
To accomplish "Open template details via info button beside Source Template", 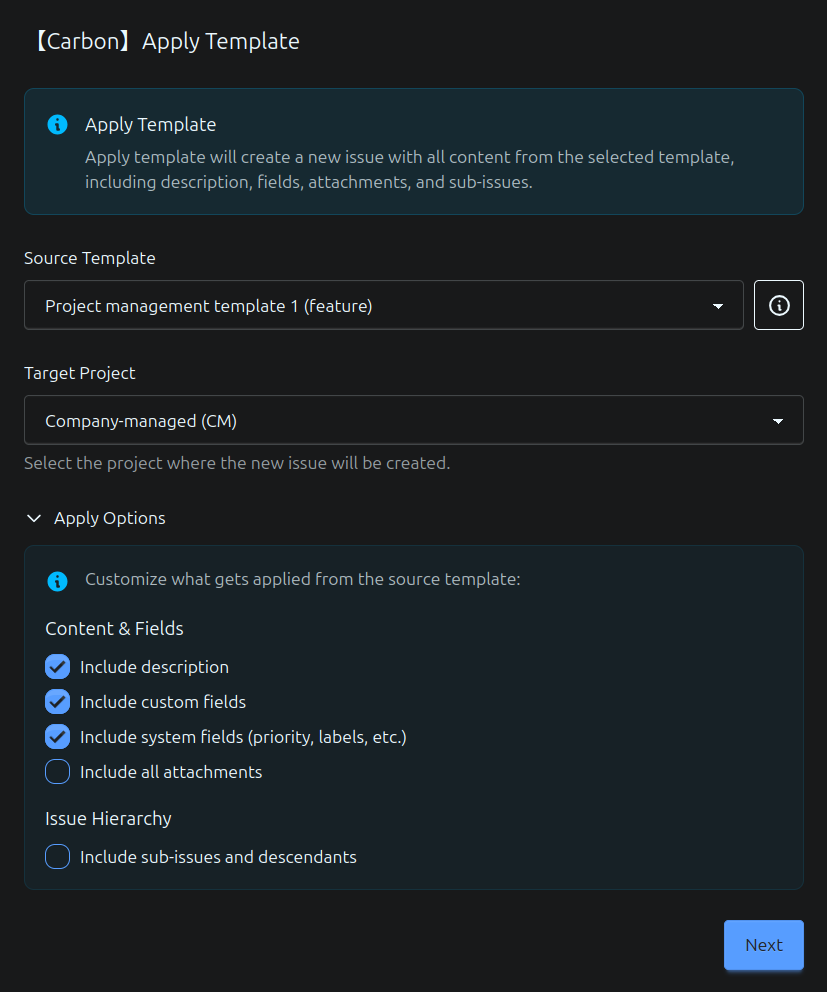I will [x=778, y=305].
